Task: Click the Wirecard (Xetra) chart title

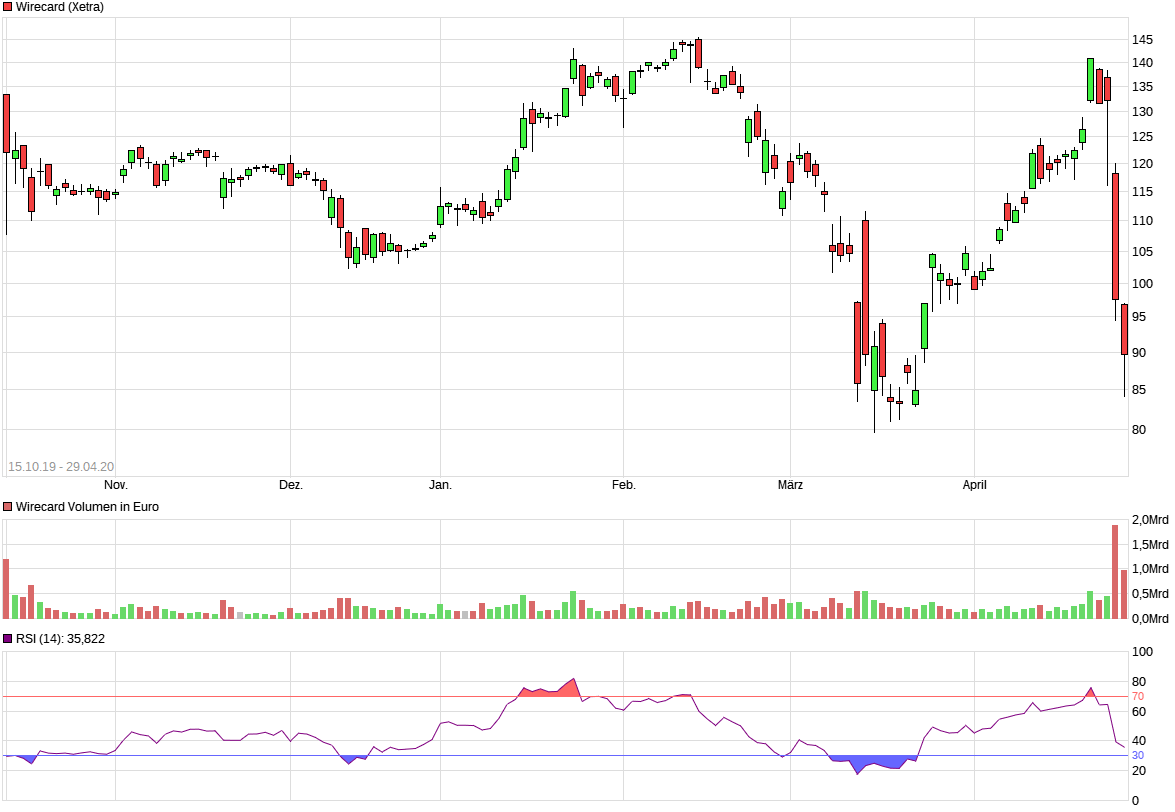Action: coord(60,7)
